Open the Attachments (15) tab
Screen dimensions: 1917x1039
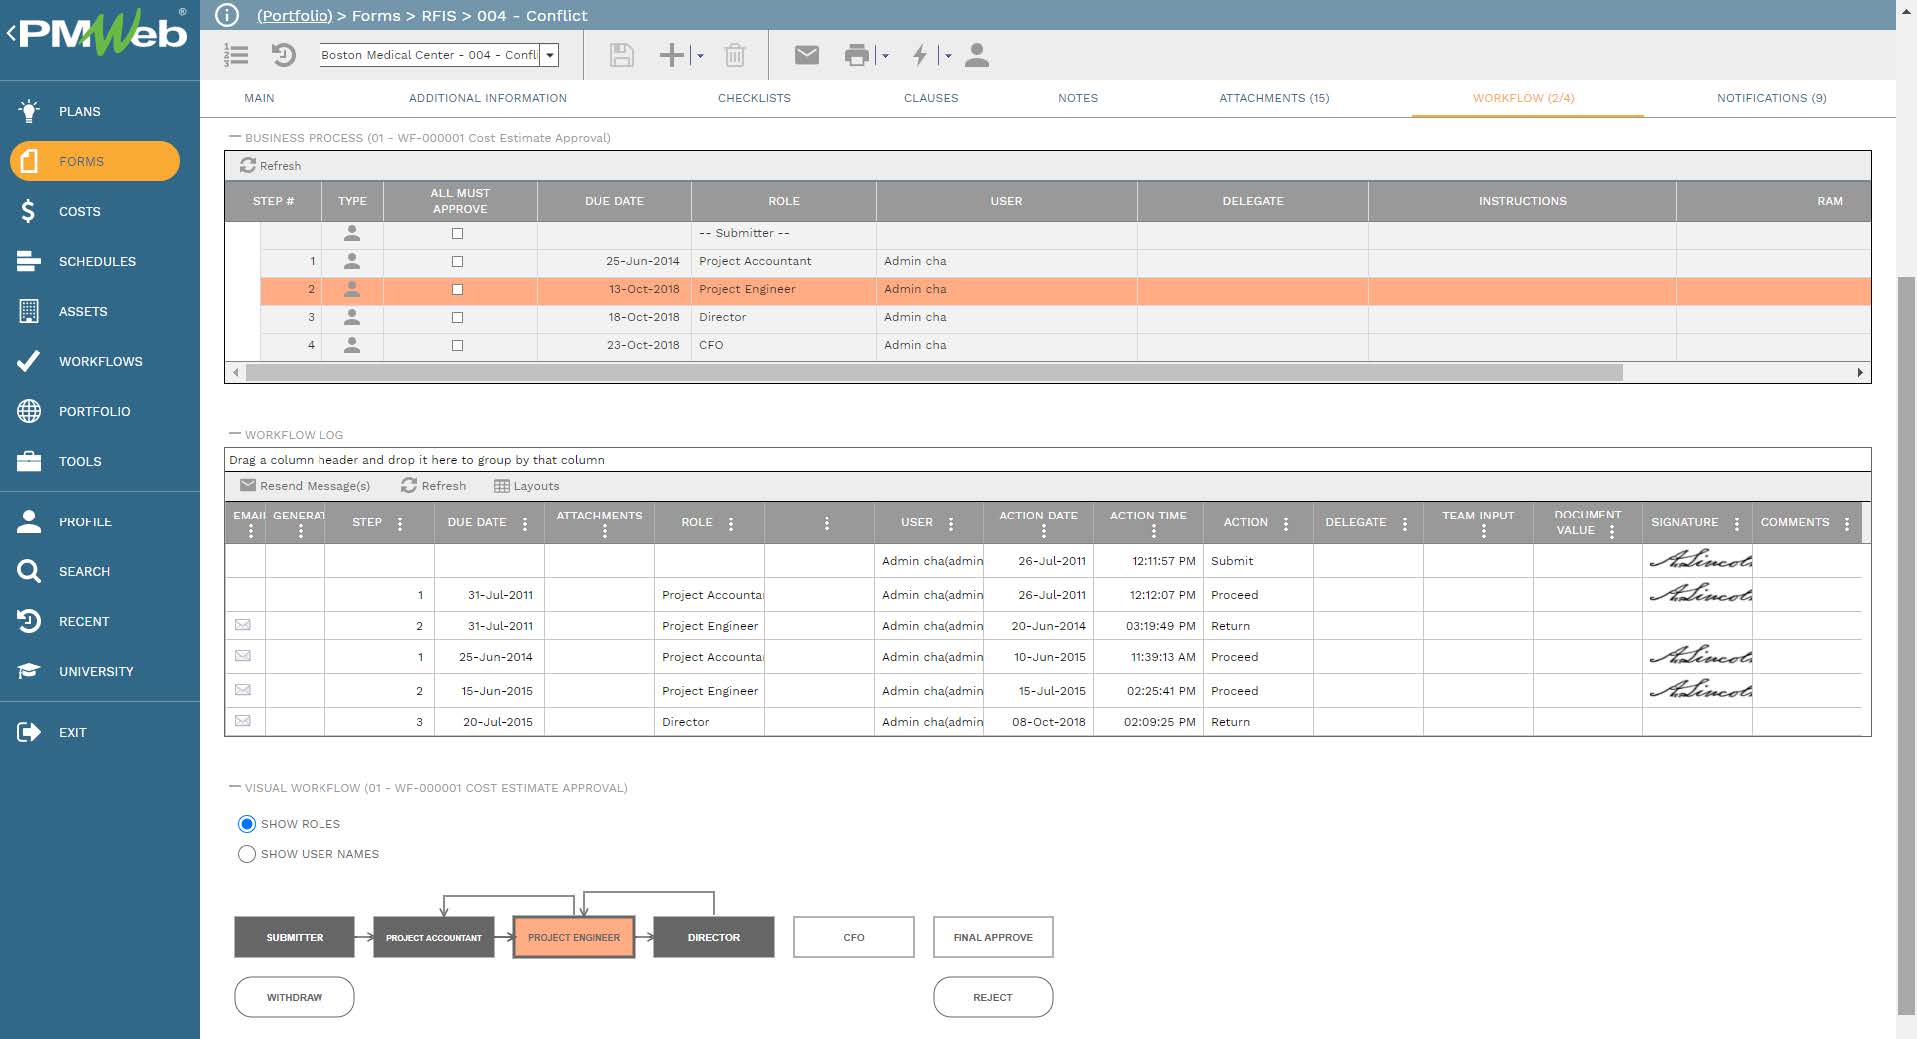click(1274, 98)
